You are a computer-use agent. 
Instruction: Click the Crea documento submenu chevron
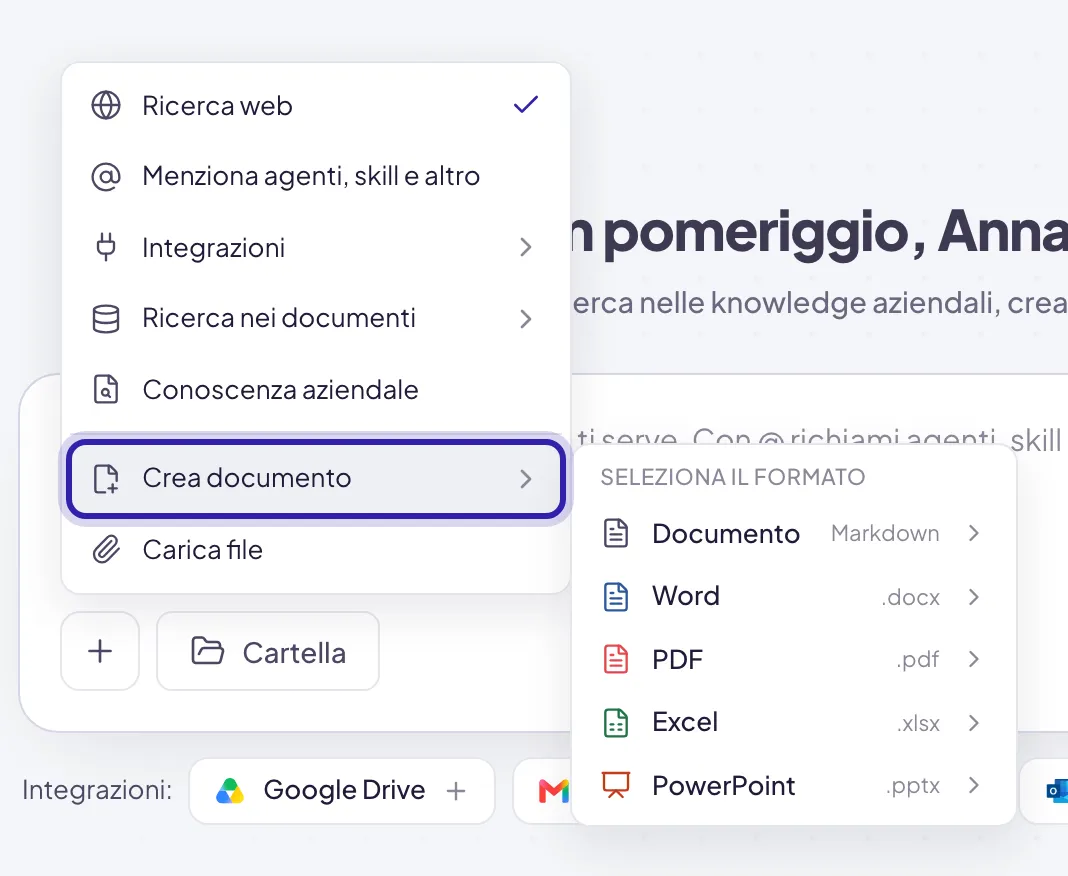526,479
